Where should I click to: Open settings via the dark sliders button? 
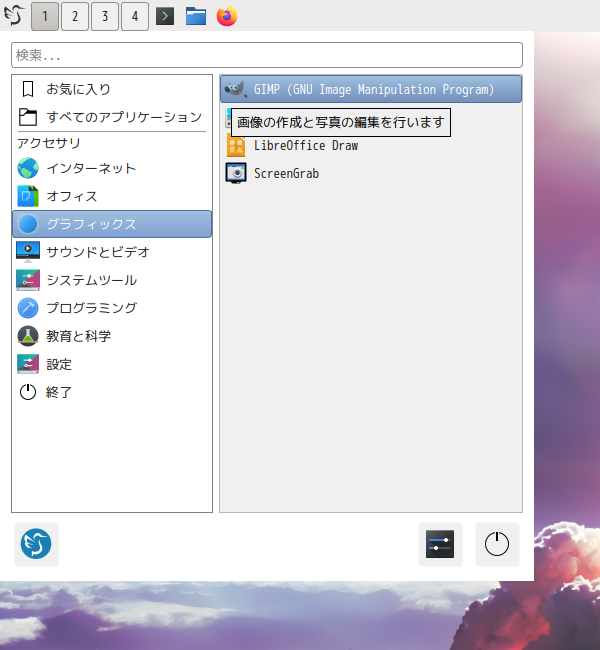pyautogui.click(x=440, y=544)
